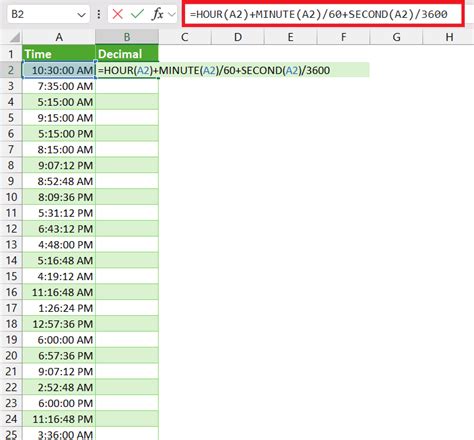Select the cell with 7:35:00 AM
Viewport: 474px width, 440px height.
59,86
